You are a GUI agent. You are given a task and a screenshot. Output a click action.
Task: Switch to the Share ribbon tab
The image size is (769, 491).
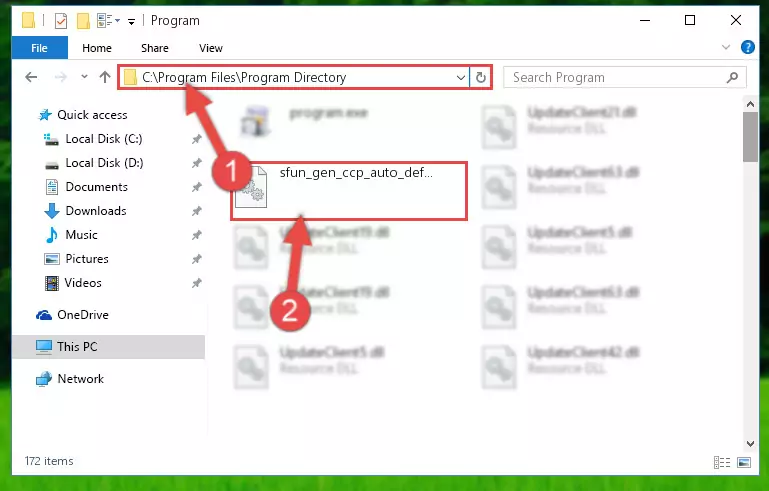click(154, 48)
